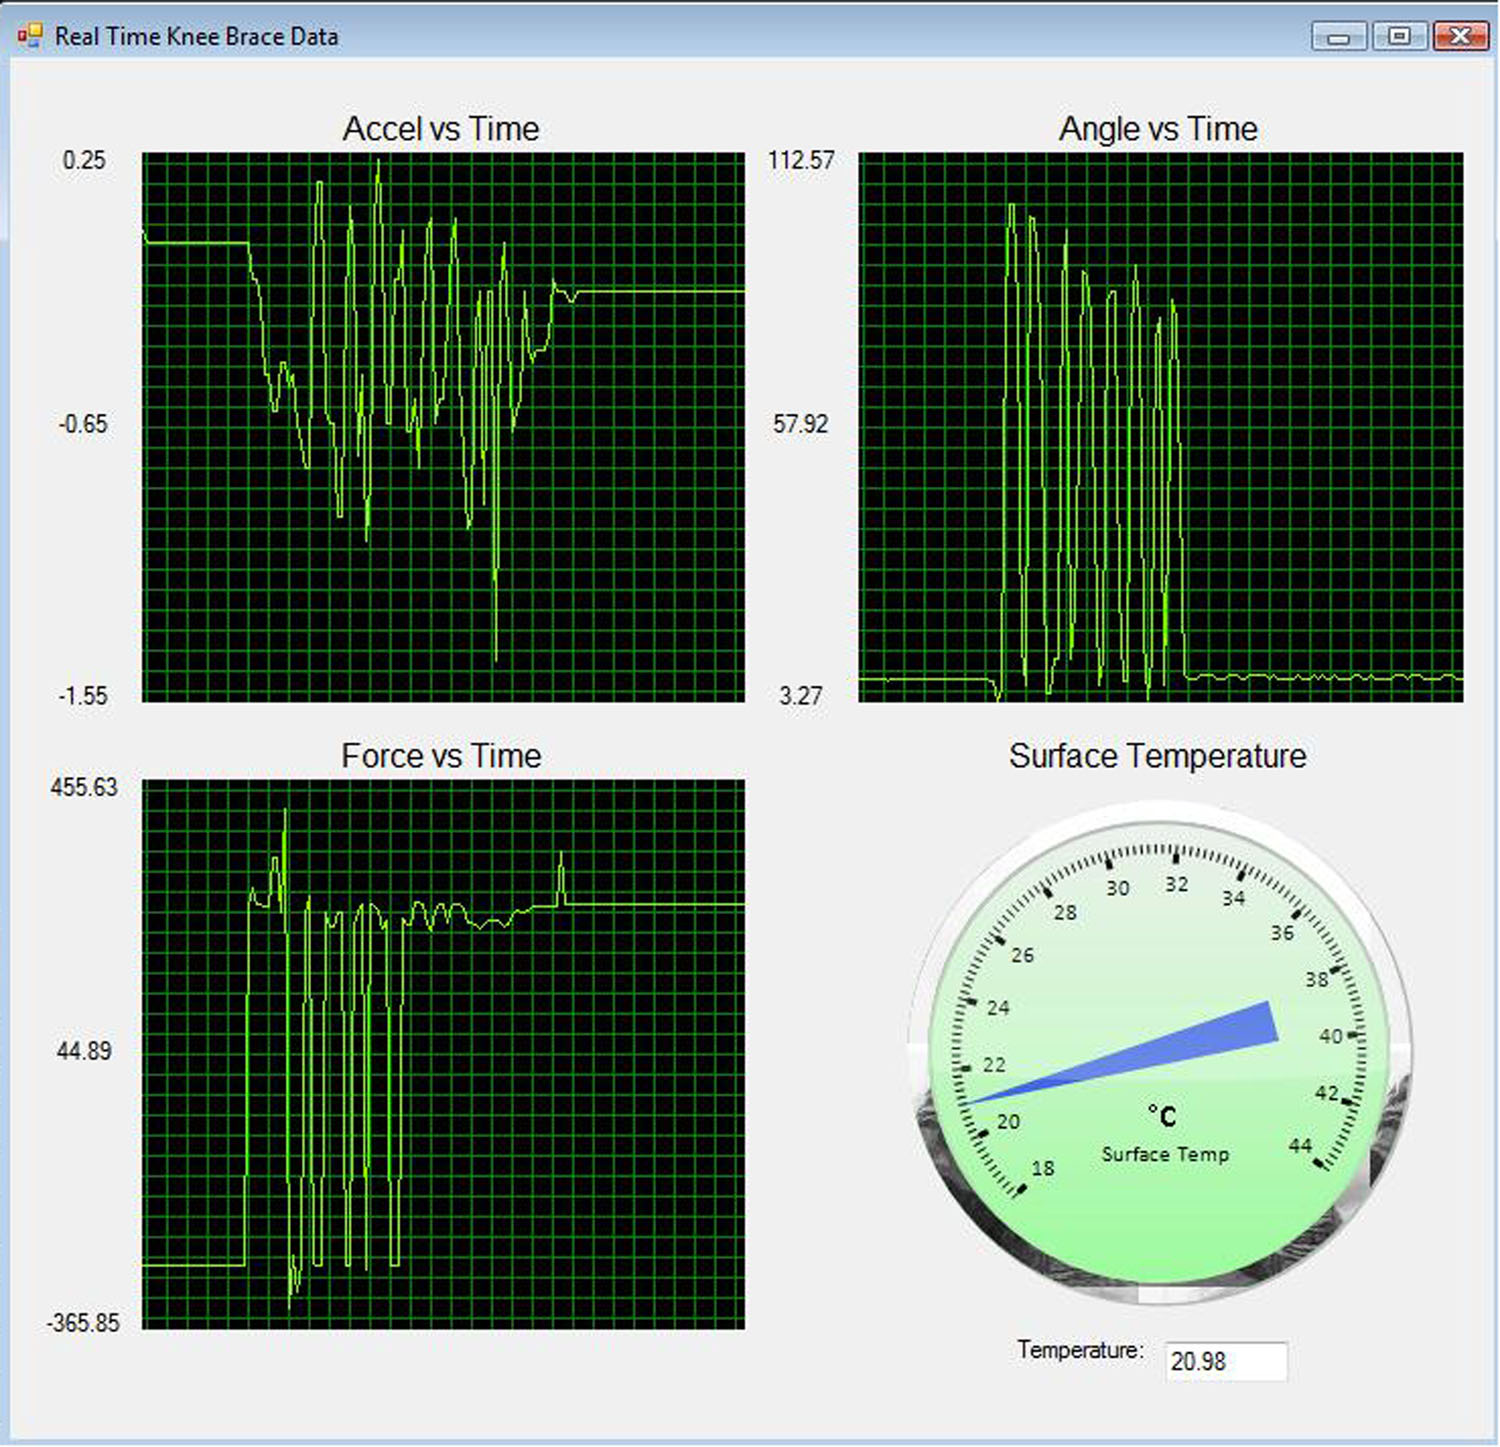Screen dimensions: 1500x1447
Task: Click the 0.25 axis maximum on Accel chart
Action: coord(84,160)
